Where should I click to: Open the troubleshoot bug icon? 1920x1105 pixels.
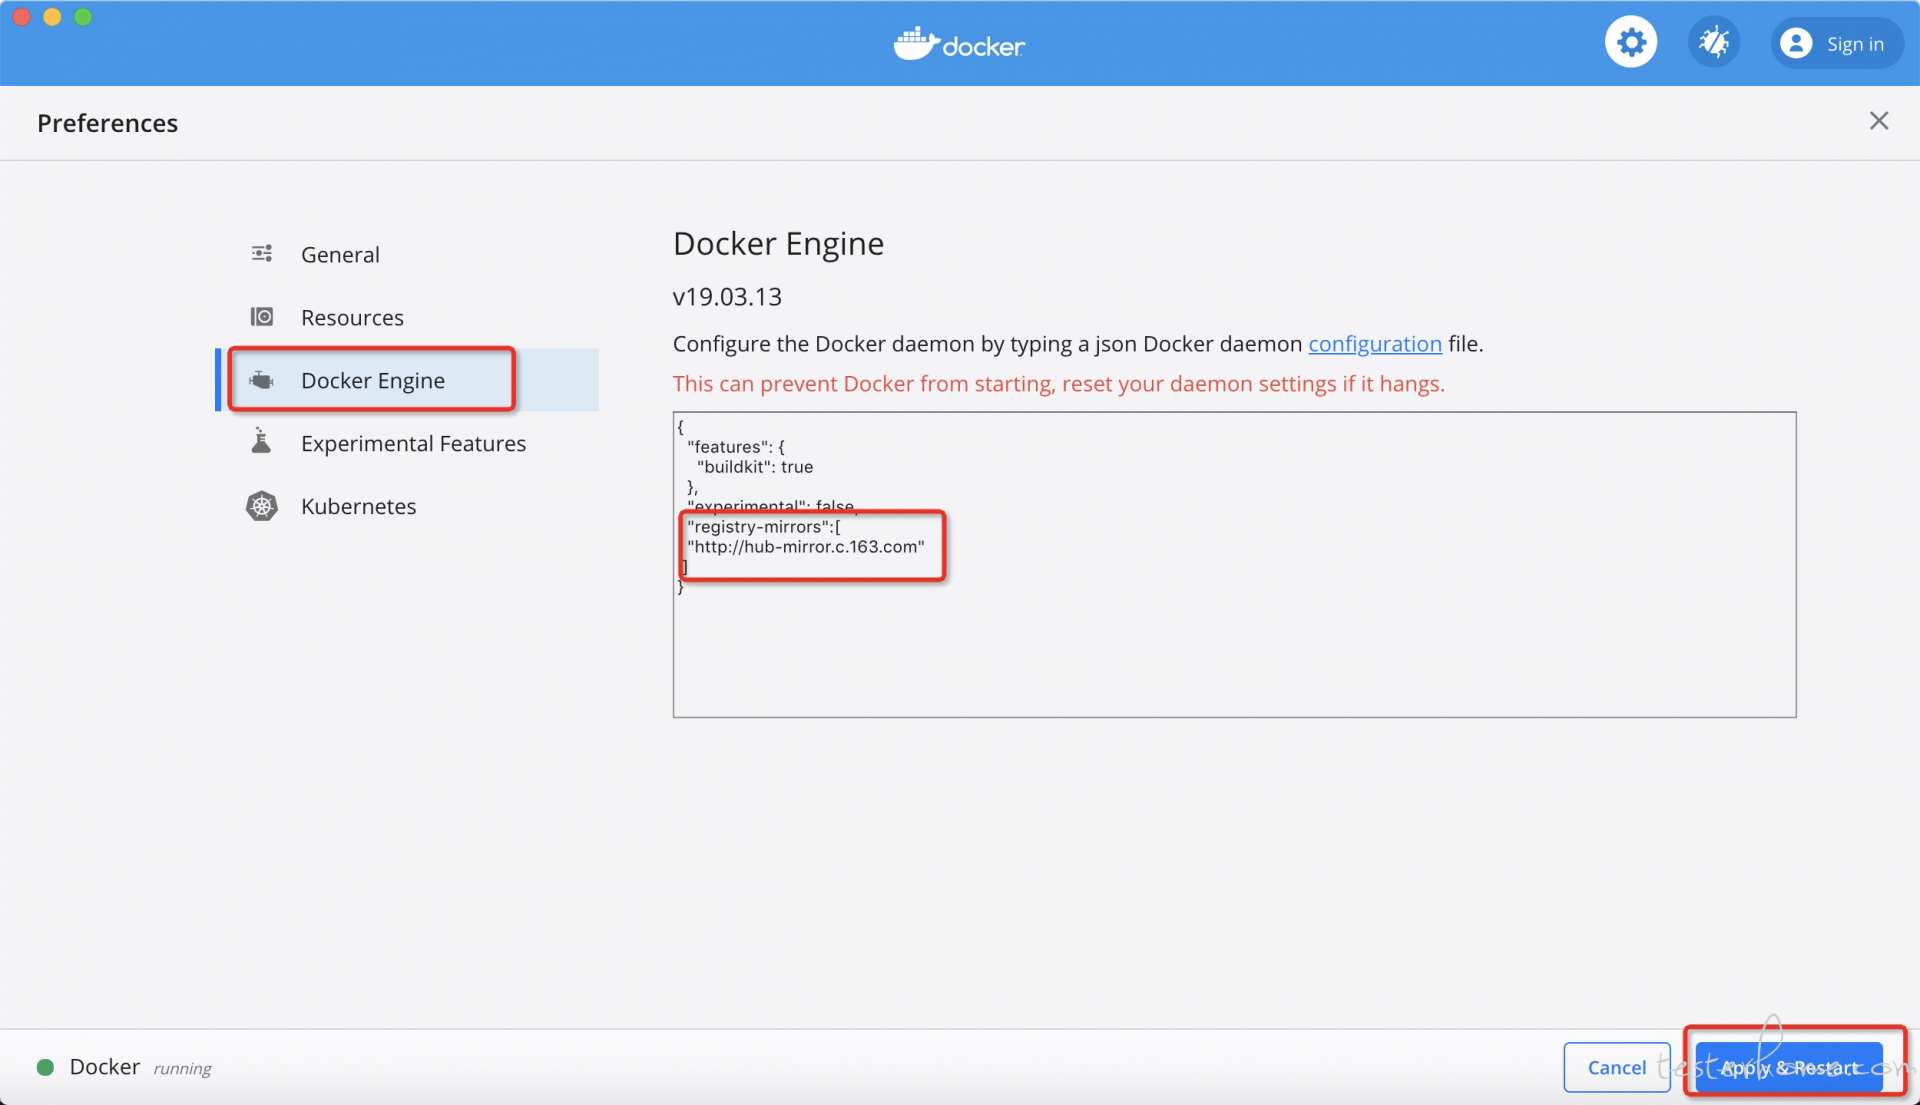pos(1714,43)
